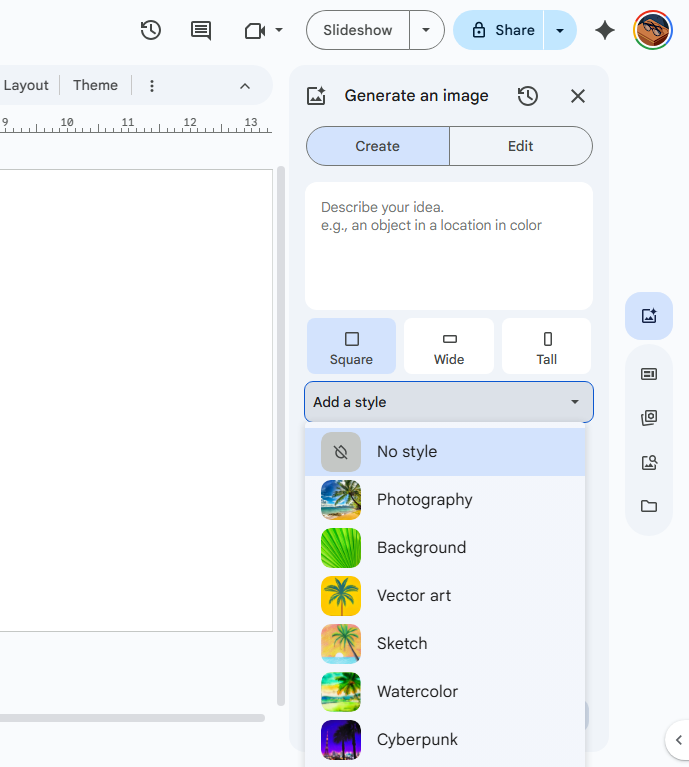The image size is (689, 767).
Task: Open the Gemini sparkle icon
Action: [x=605, y=30]
